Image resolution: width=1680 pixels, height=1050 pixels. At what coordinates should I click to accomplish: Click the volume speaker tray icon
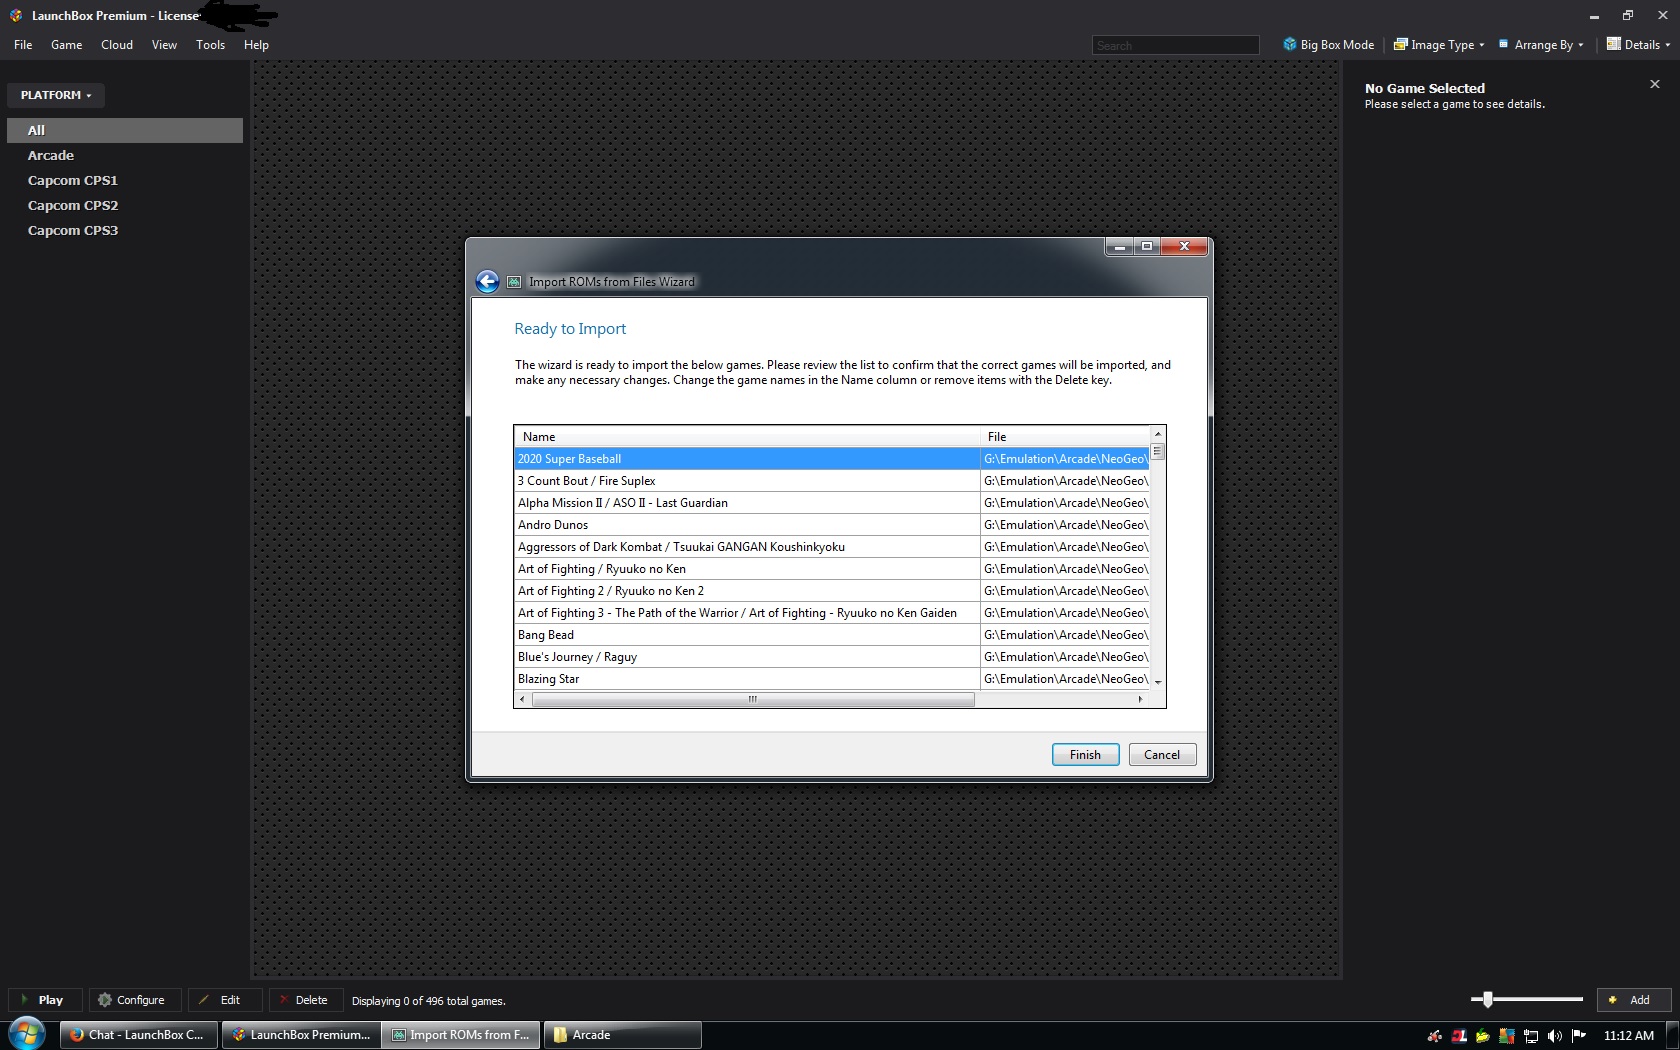[x=1554, y=1036]
